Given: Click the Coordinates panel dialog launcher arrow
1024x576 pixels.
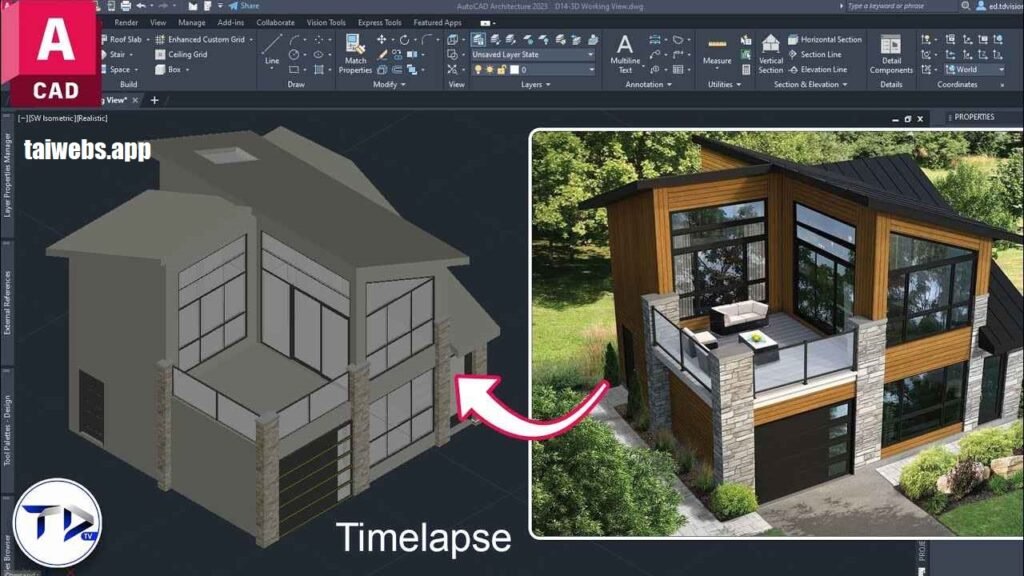Looking at the screenshot, I should [1002, 85].
